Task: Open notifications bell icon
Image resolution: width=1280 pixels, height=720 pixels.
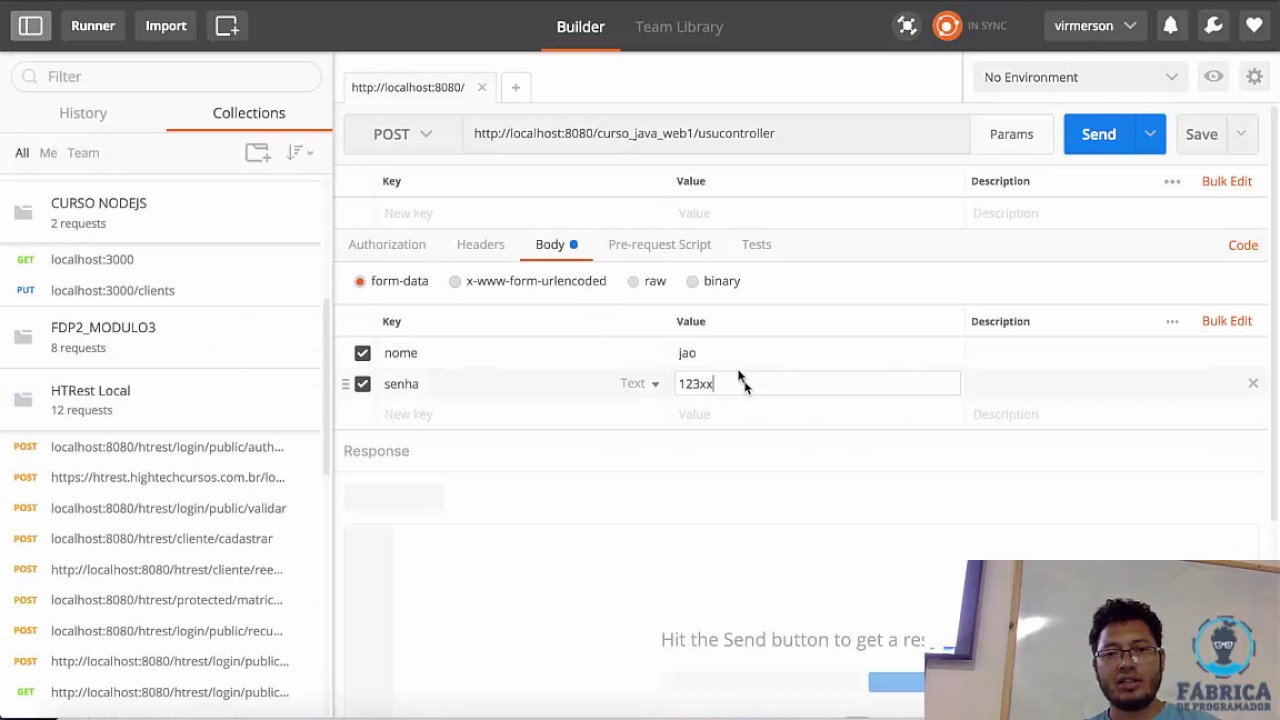Action: coord(1170,26)
